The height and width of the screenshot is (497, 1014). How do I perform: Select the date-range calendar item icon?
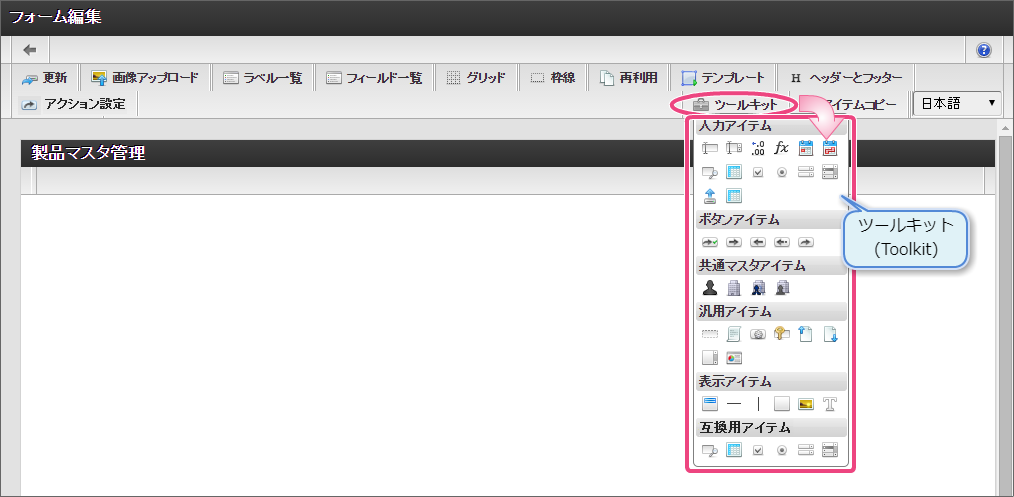pyautogui.click(x=829, y=148)
